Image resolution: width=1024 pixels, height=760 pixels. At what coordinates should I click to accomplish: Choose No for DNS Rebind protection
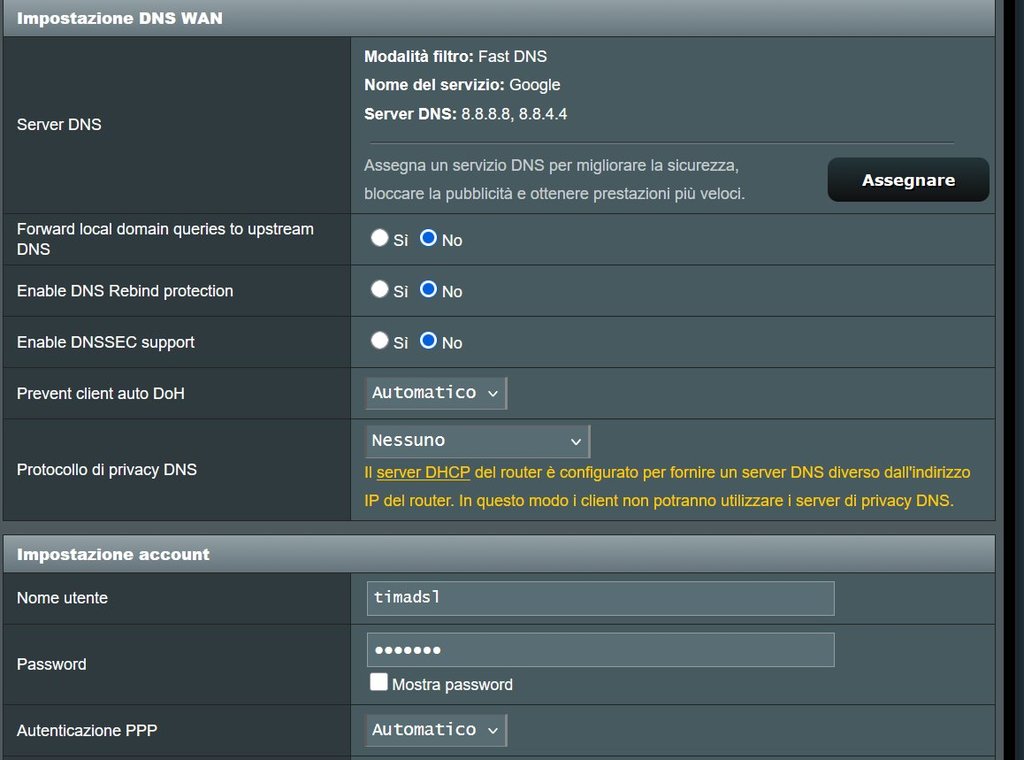(429, 289)
